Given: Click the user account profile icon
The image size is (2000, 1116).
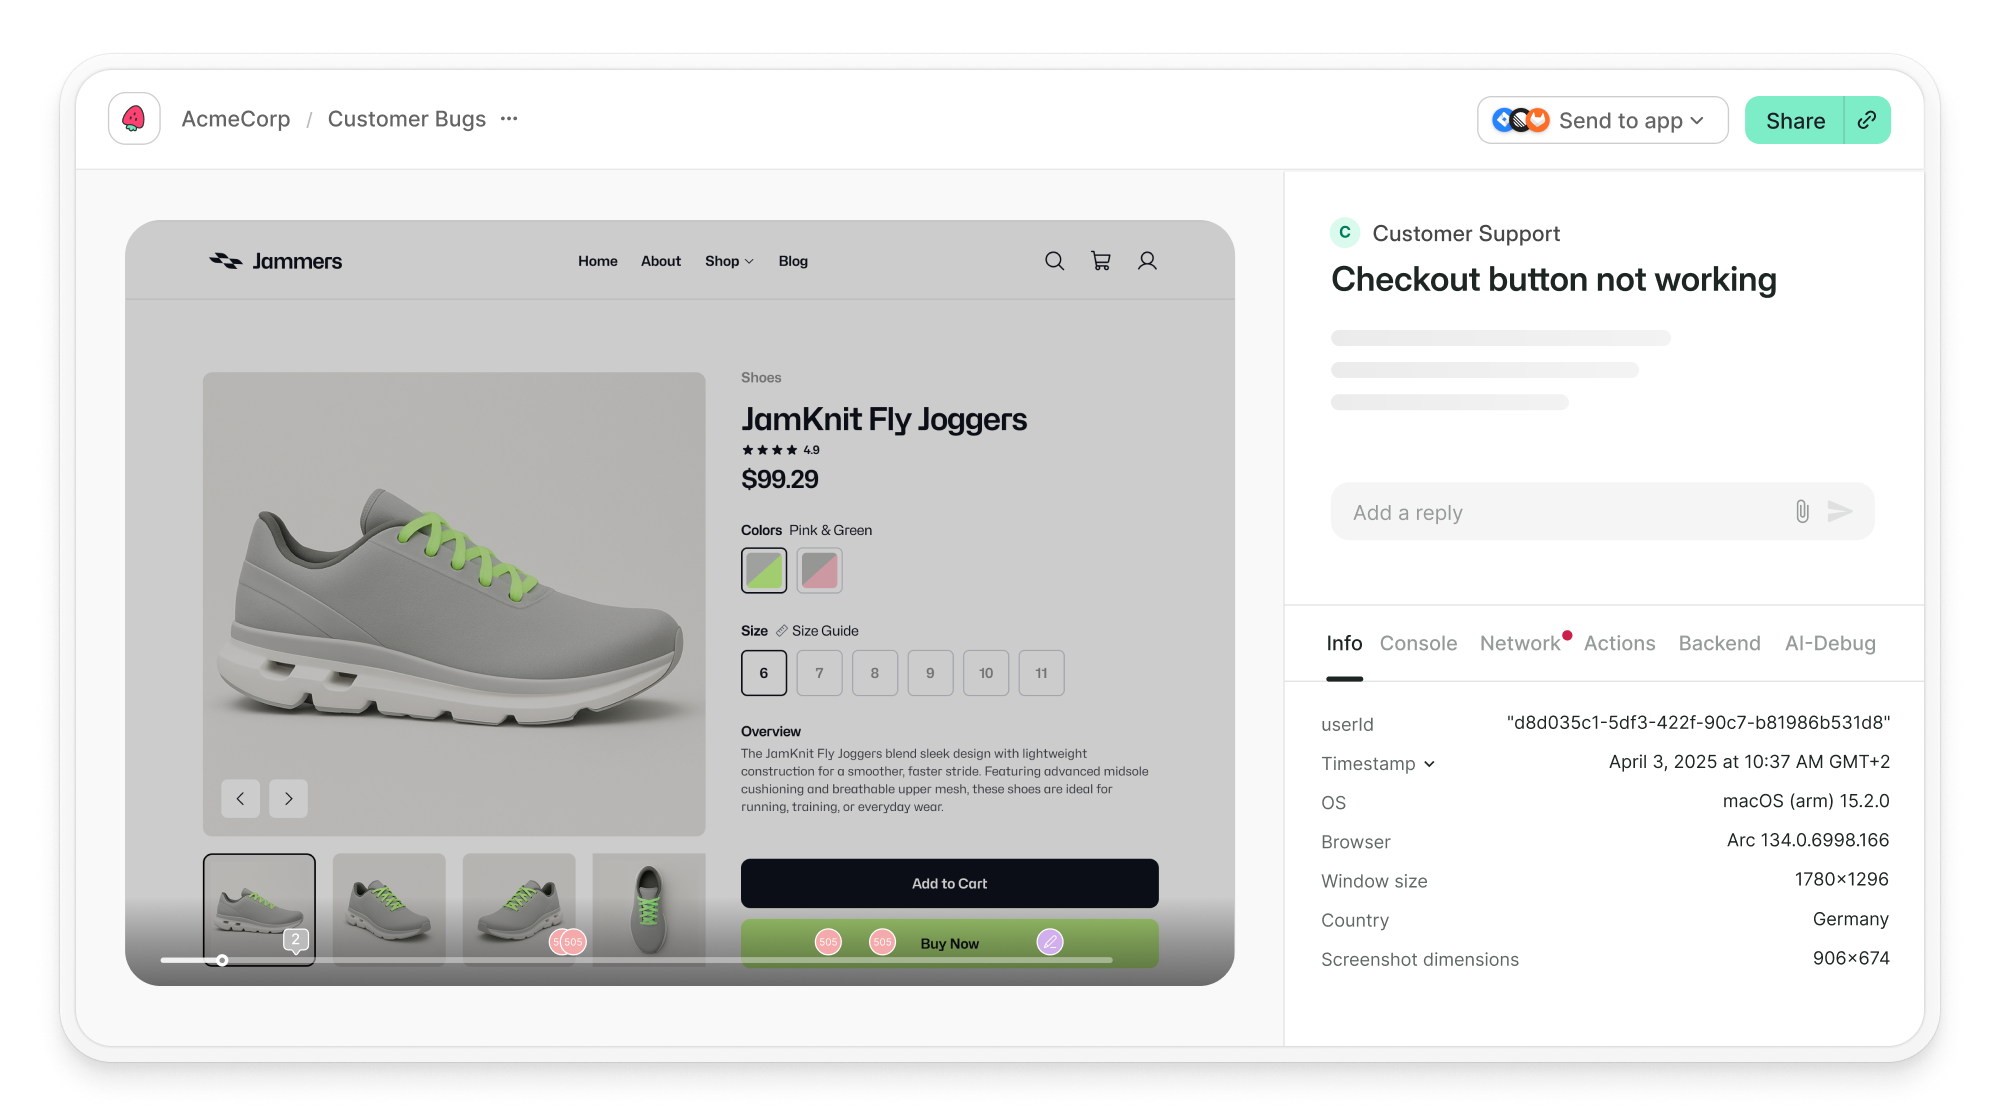Looking at the screenshot, I should 1147,261.
